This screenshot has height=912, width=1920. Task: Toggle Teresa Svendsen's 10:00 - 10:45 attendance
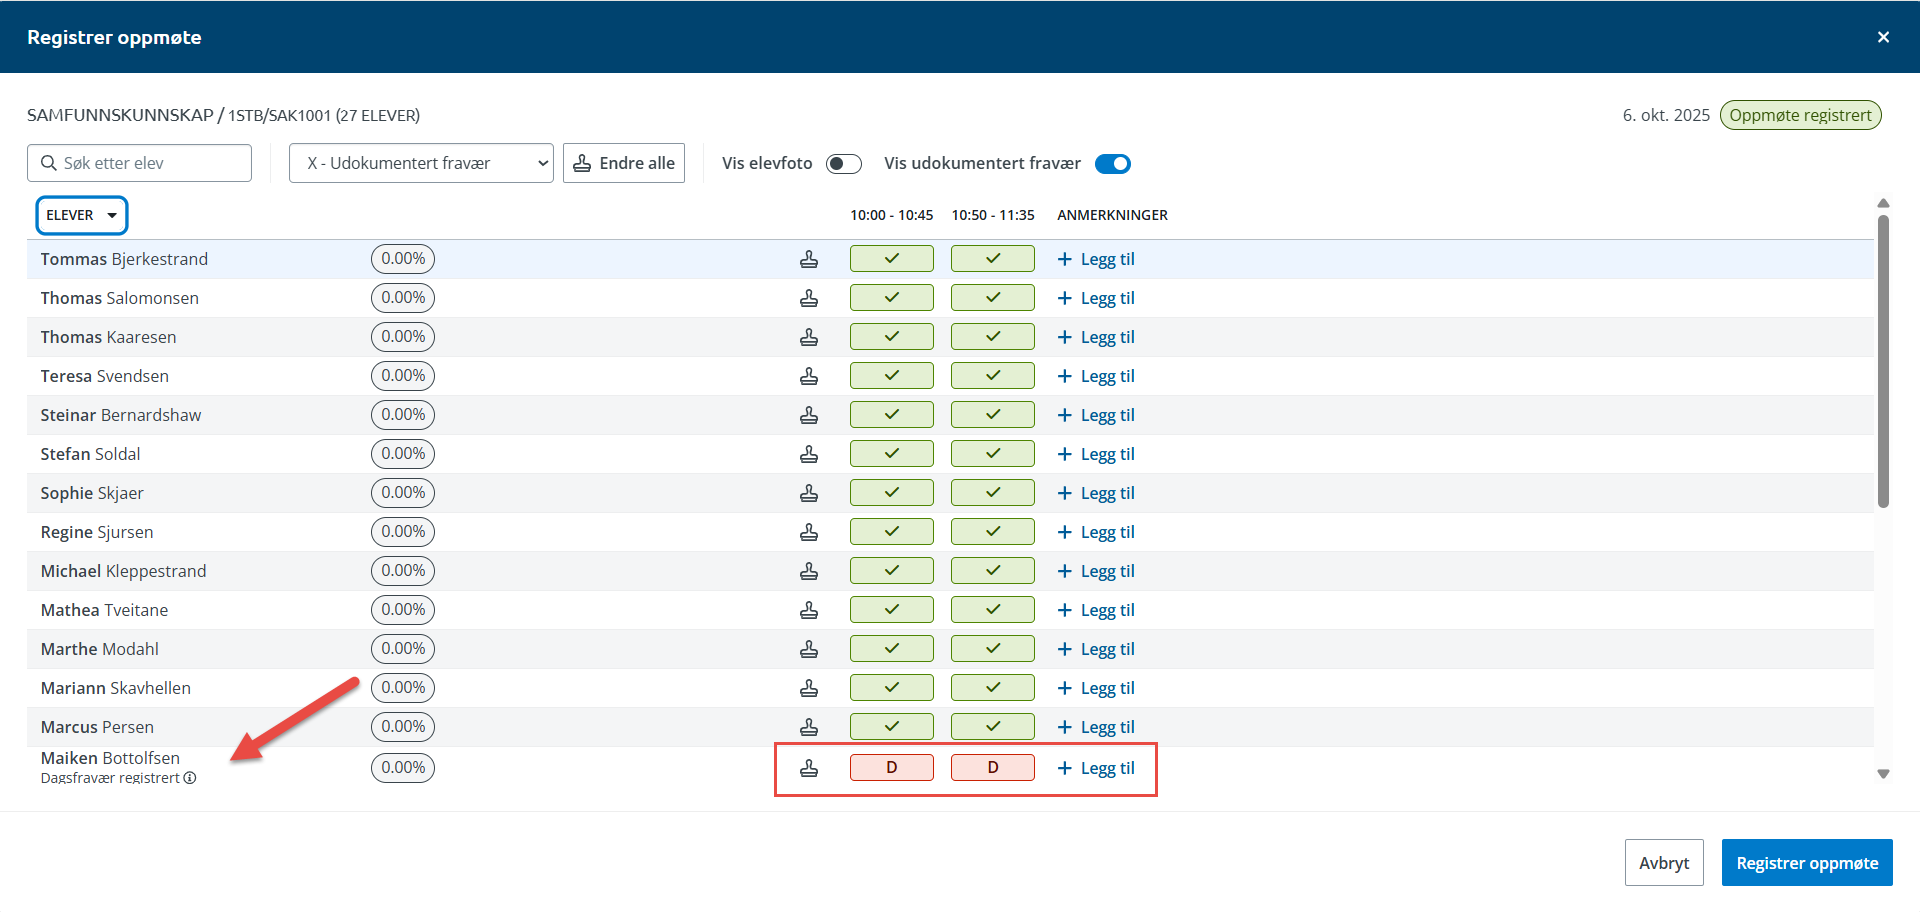click(892, 376)
